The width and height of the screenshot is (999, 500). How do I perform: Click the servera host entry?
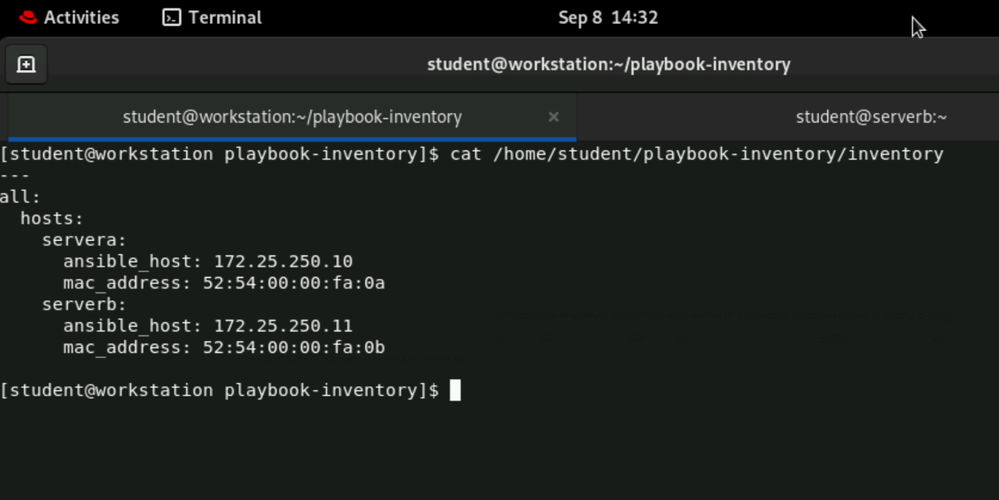pos(84,240)
